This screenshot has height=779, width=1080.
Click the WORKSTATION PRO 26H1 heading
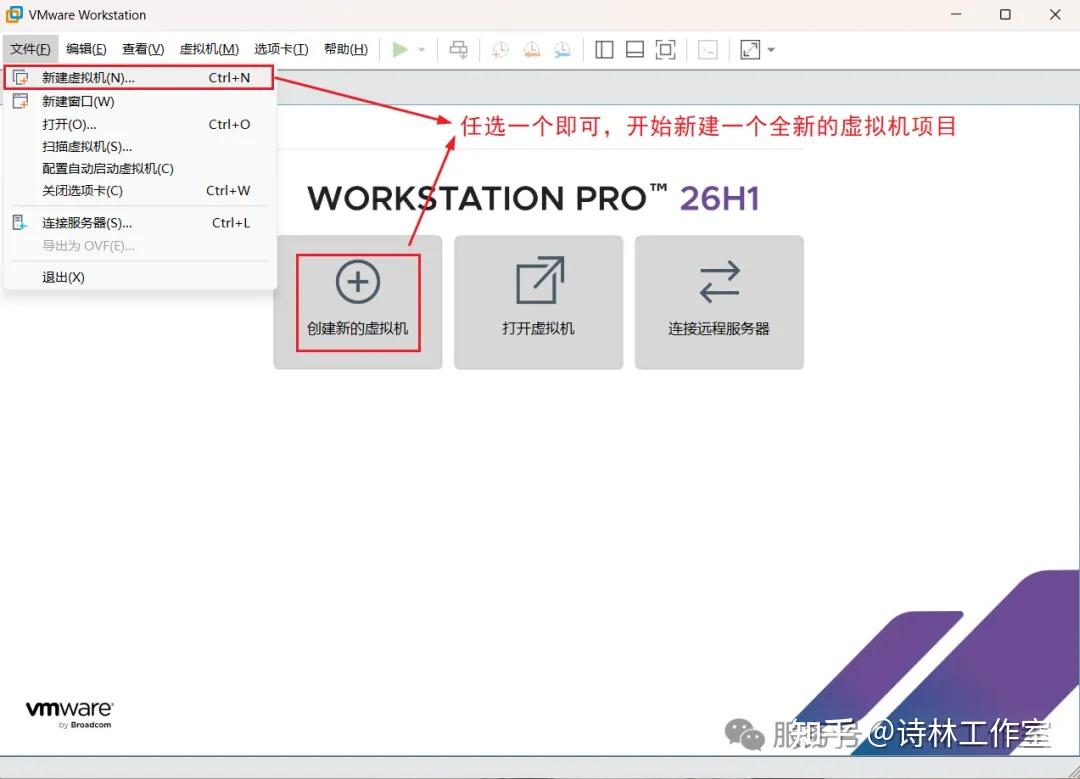534,198
